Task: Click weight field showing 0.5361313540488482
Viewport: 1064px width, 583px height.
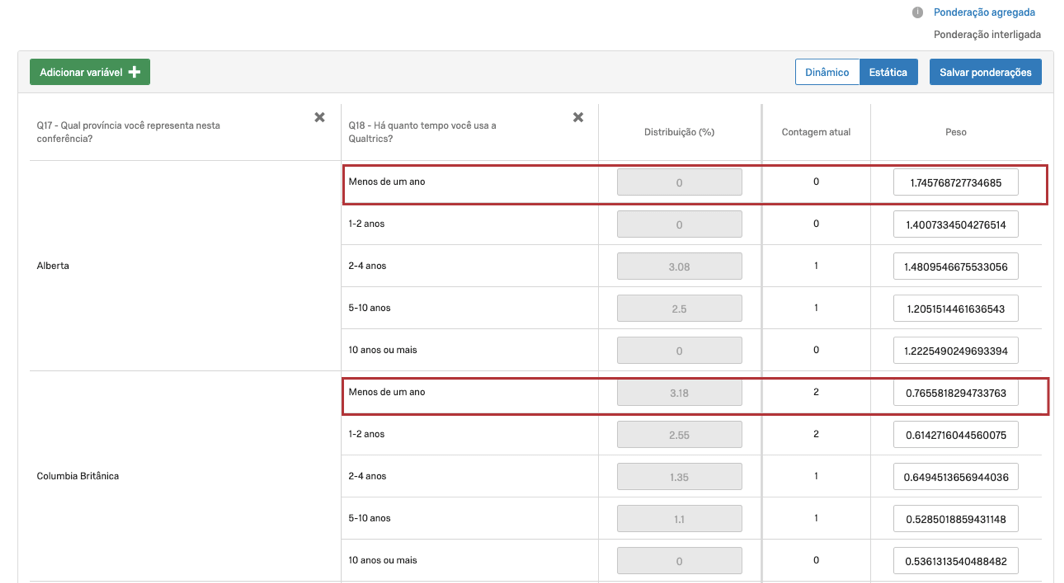Action: click(x=955, y=561)
